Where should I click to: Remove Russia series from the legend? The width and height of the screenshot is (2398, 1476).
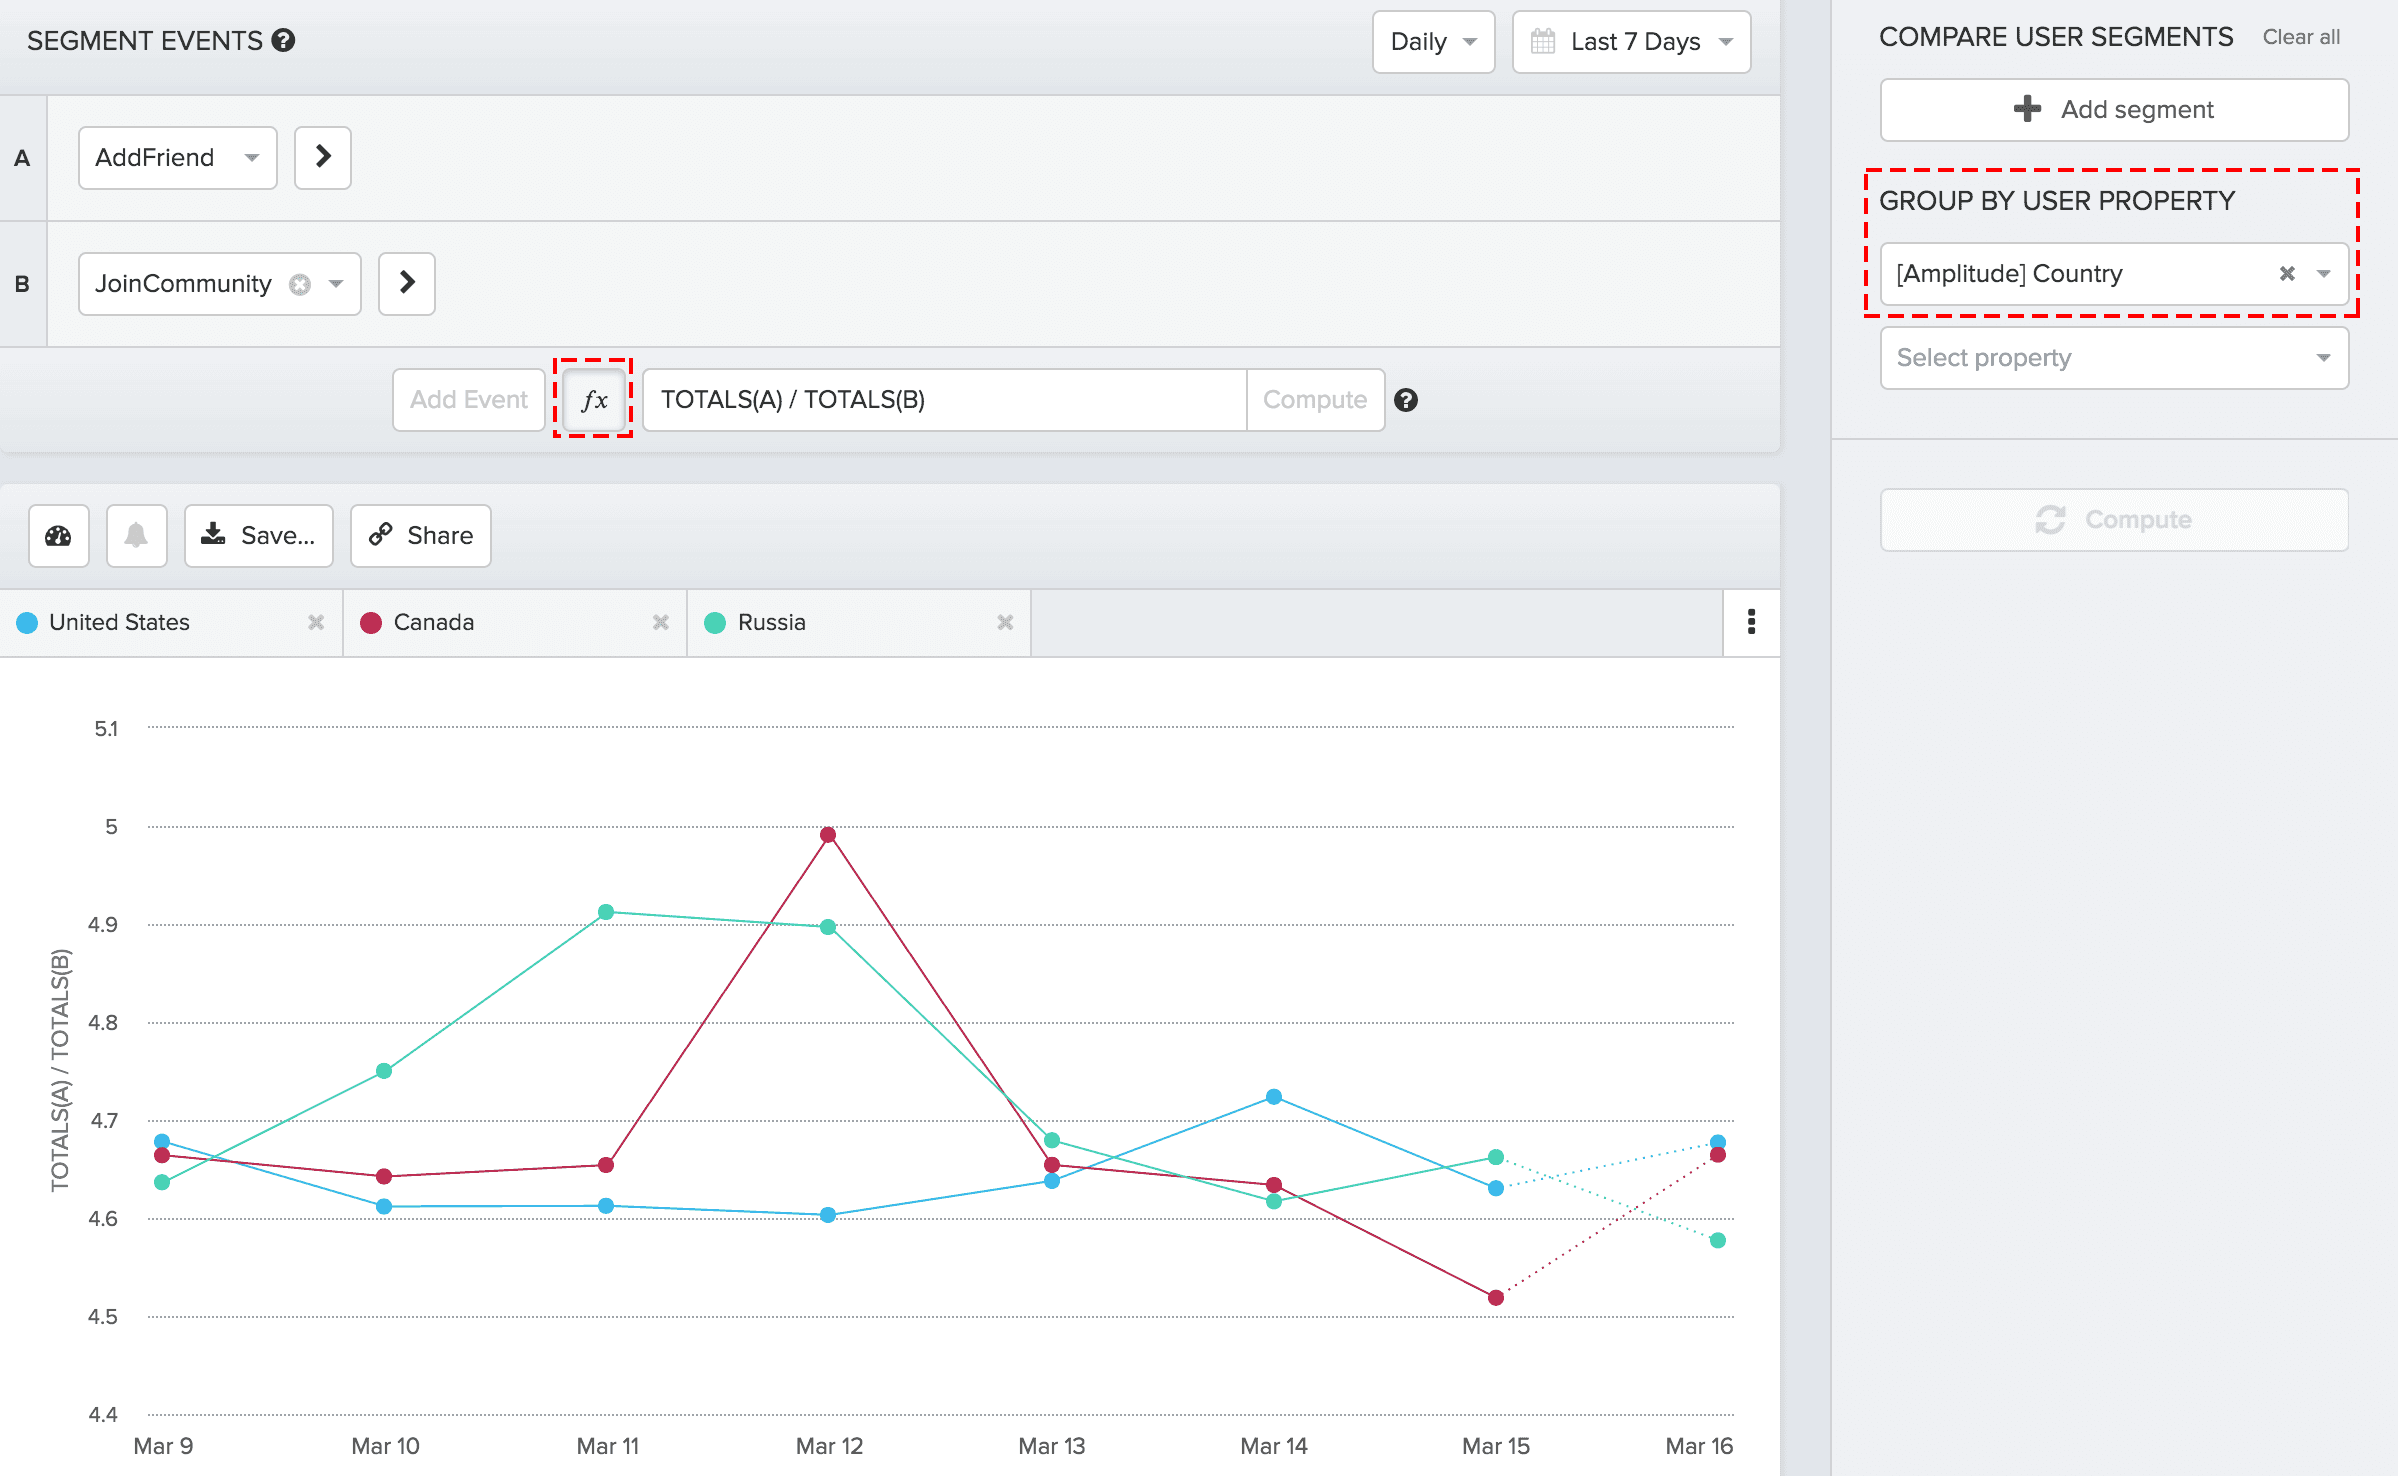(1005, 622)
